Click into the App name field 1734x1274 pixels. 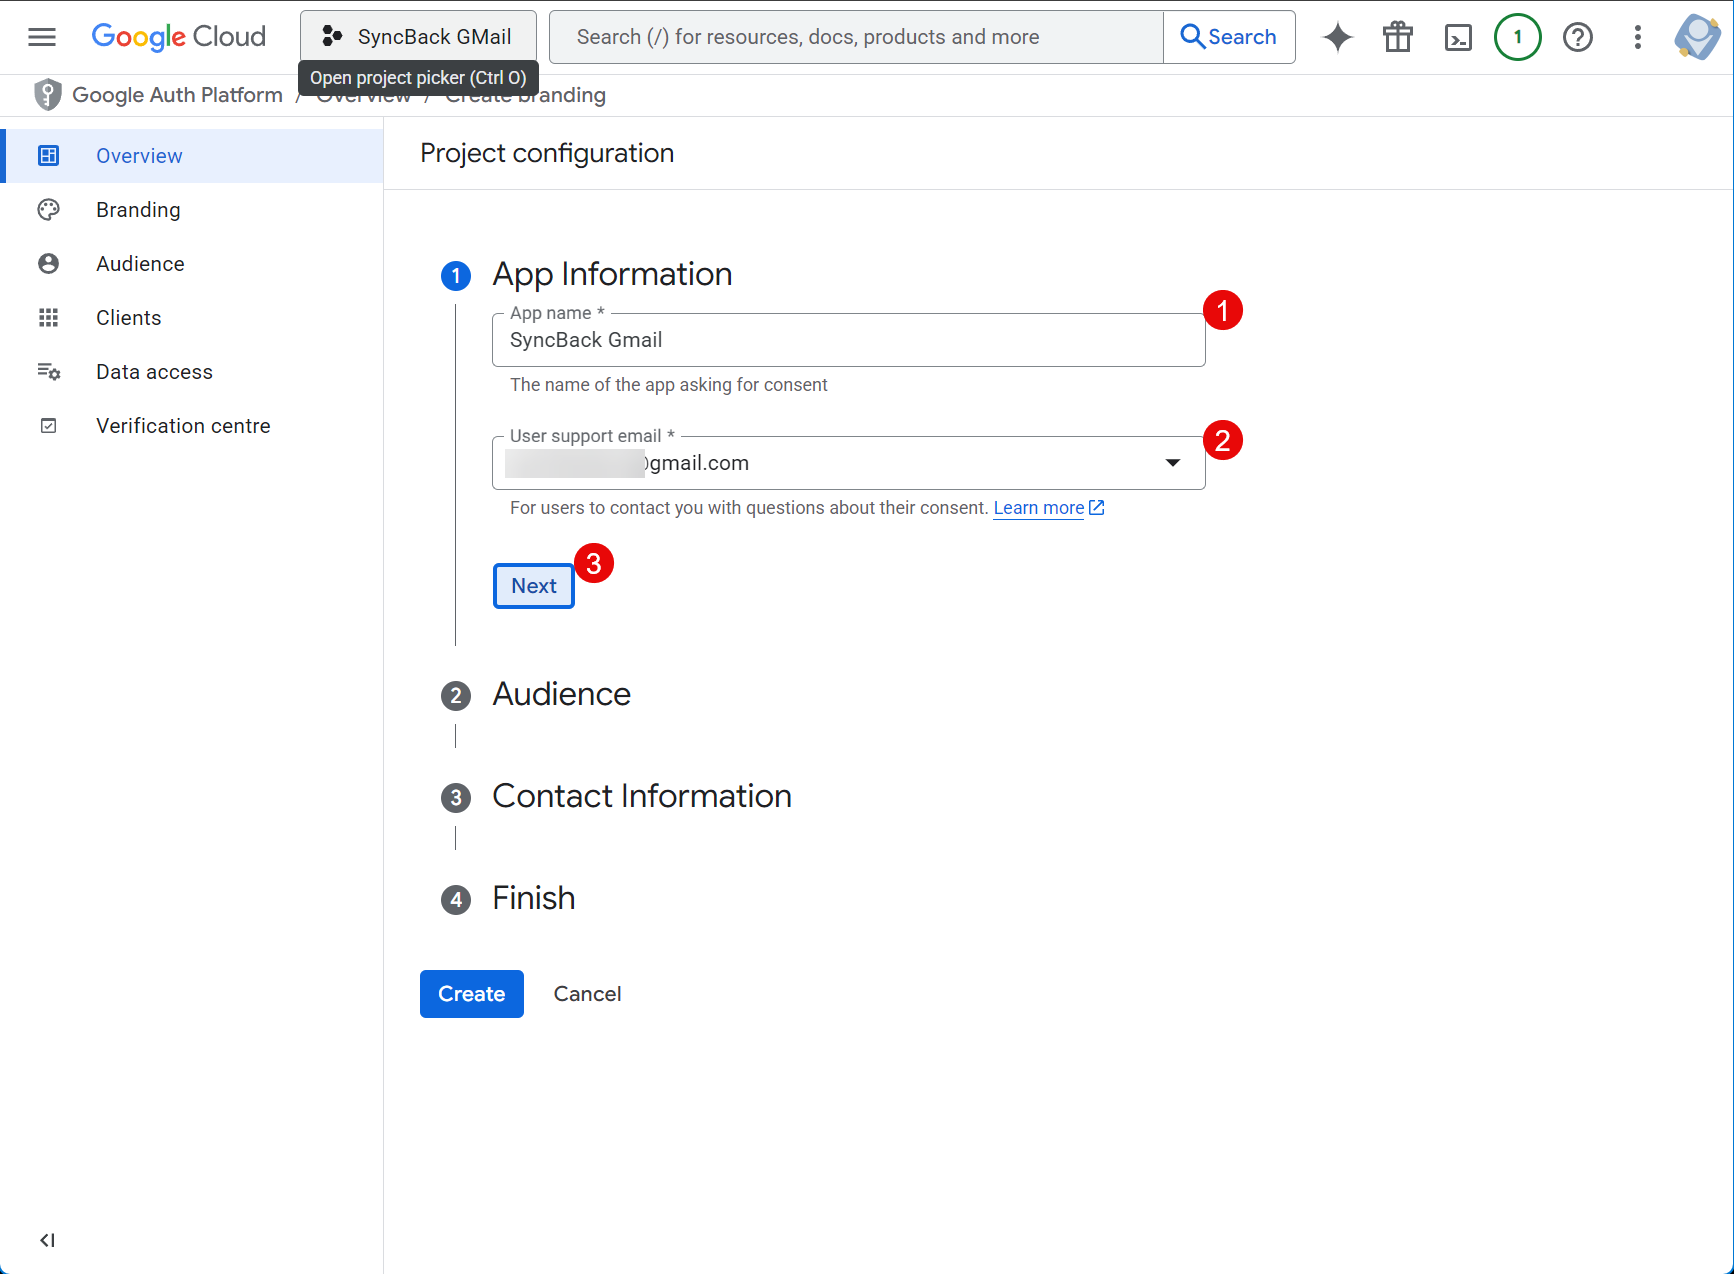pyautogui.click(x=848, y=341)
